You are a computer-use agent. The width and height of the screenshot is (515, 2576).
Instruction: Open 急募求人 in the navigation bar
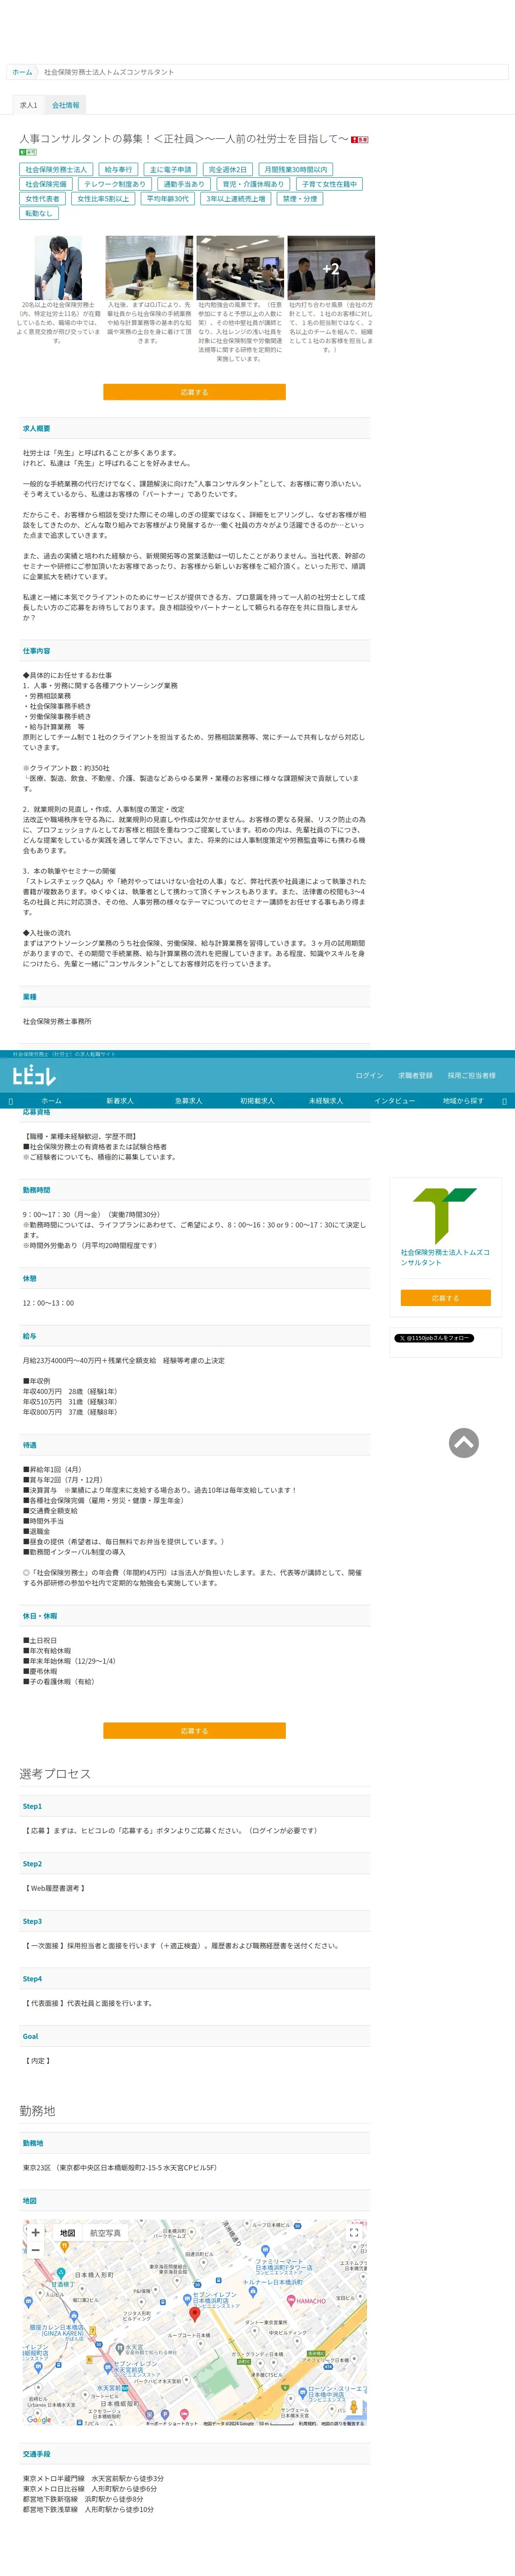coord(188,1100)
